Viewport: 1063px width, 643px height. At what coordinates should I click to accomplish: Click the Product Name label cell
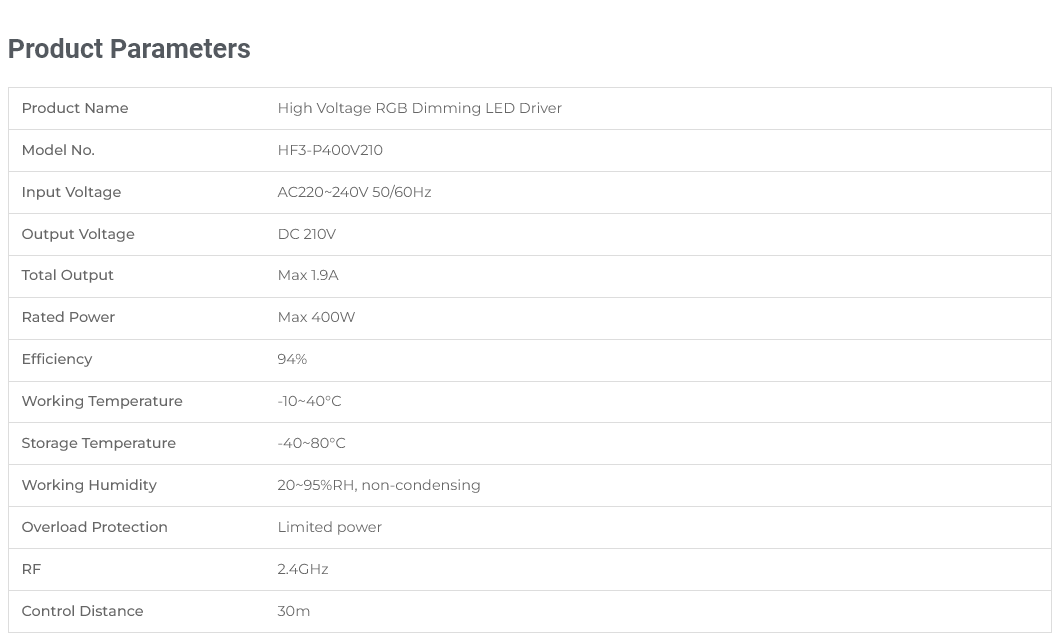(75, 108)
